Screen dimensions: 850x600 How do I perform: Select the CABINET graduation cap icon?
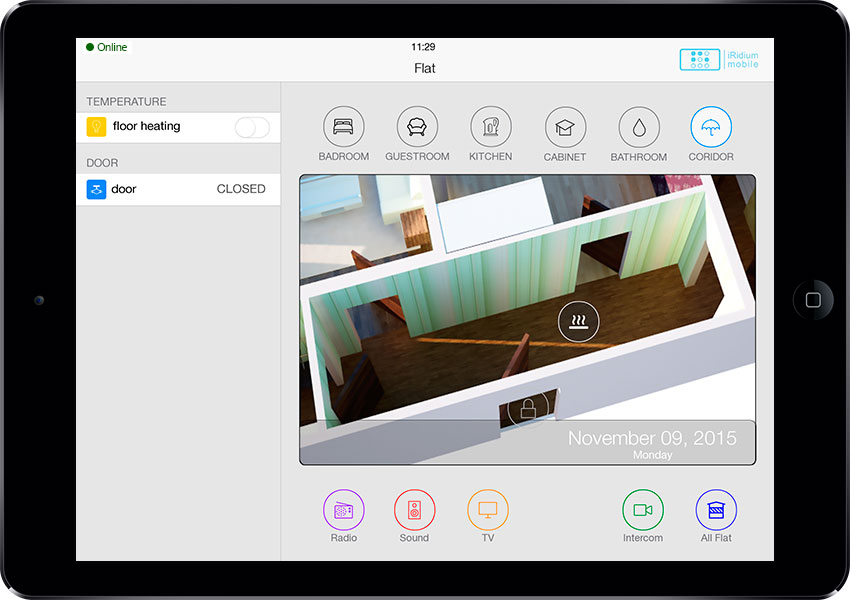(565, 127)
